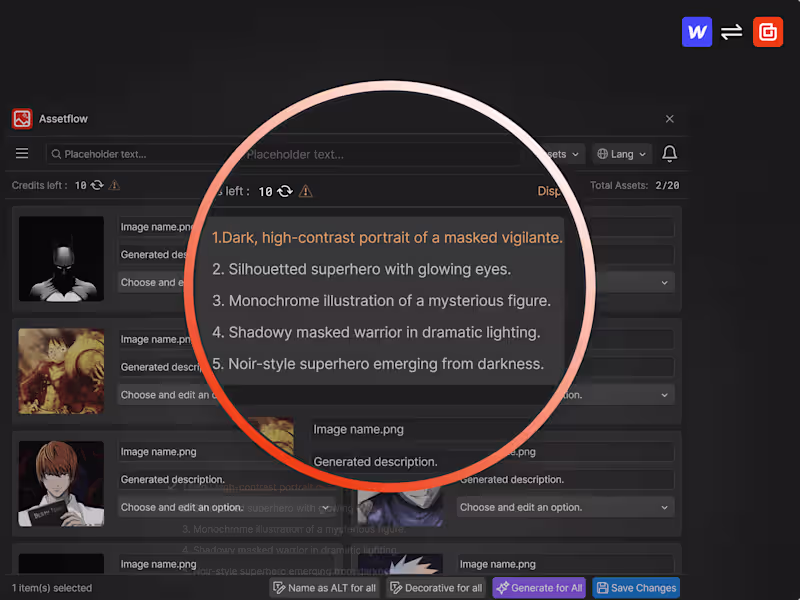Click the Webflow W icon
The width and height of the screenshot is (800, 600).
click(697, 32)
